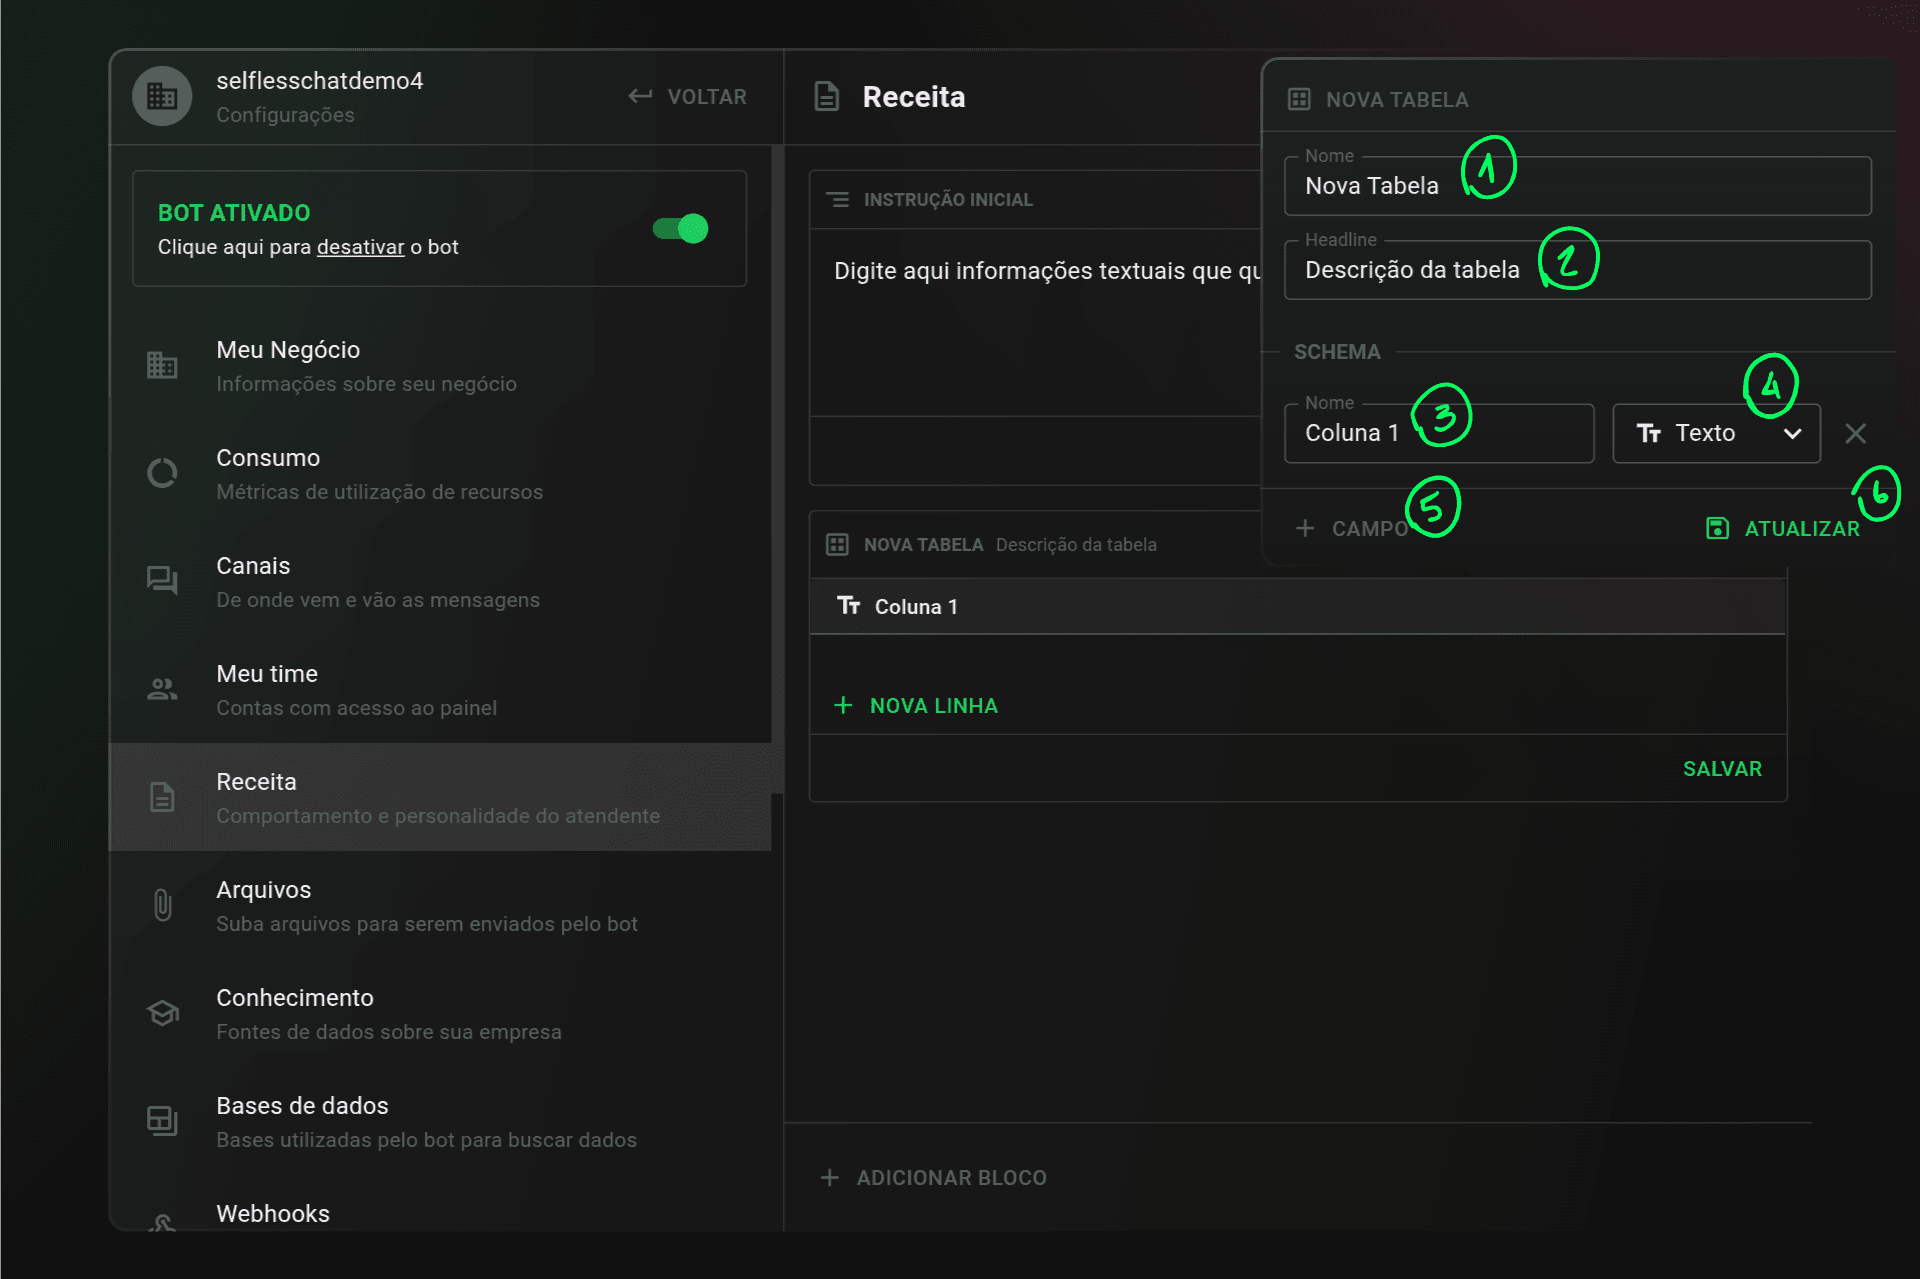Open the Arquivos section
This screenshot has height=1279, width=1920.
tap(440, 905)
